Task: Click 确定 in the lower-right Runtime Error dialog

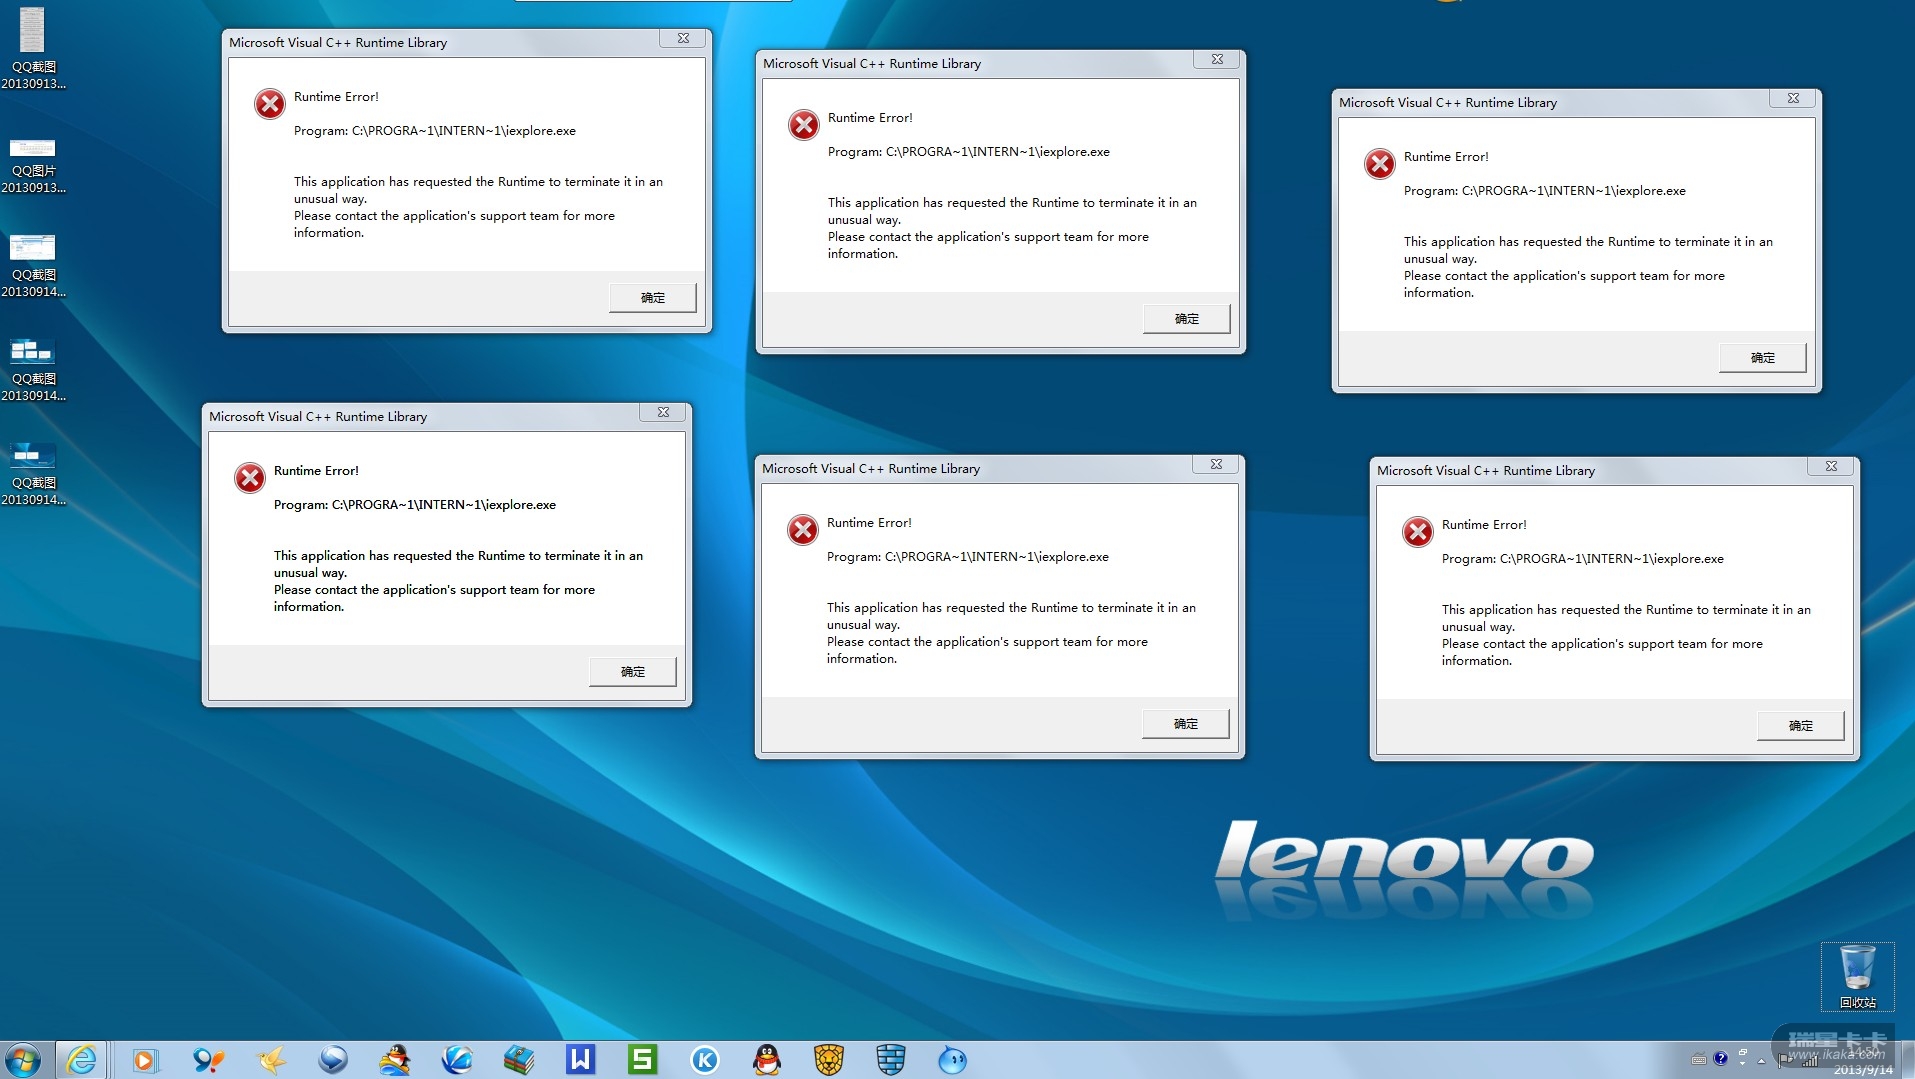Action: coord(1801,726)
